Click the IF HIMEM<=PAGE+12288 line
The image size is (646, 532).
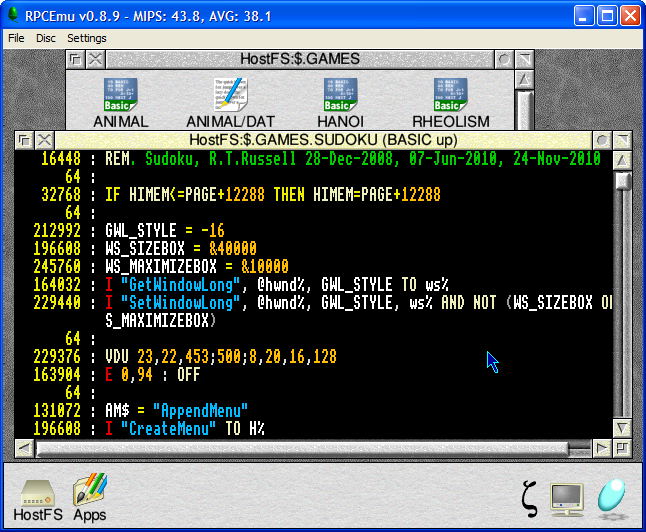click(x=273, y=195)
